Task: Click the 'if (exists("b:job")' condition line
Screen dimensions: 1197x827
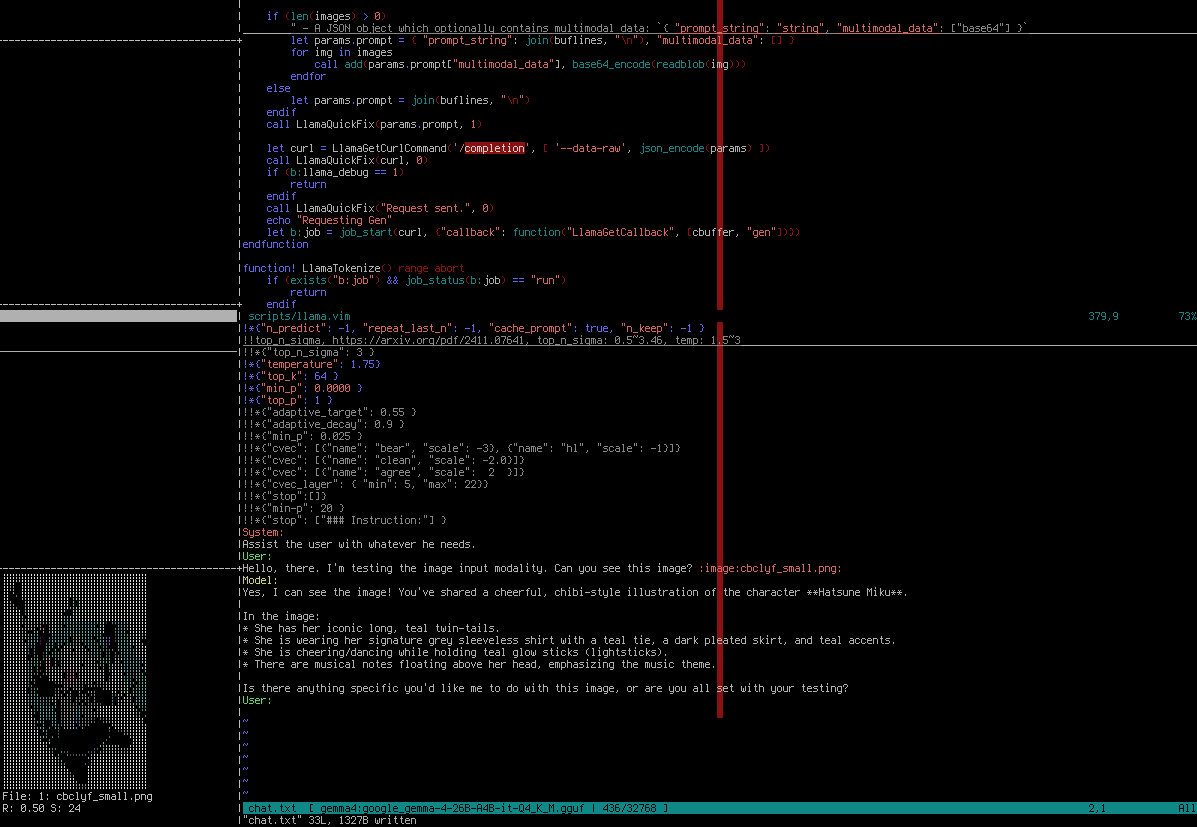Action: pos(416,280)
